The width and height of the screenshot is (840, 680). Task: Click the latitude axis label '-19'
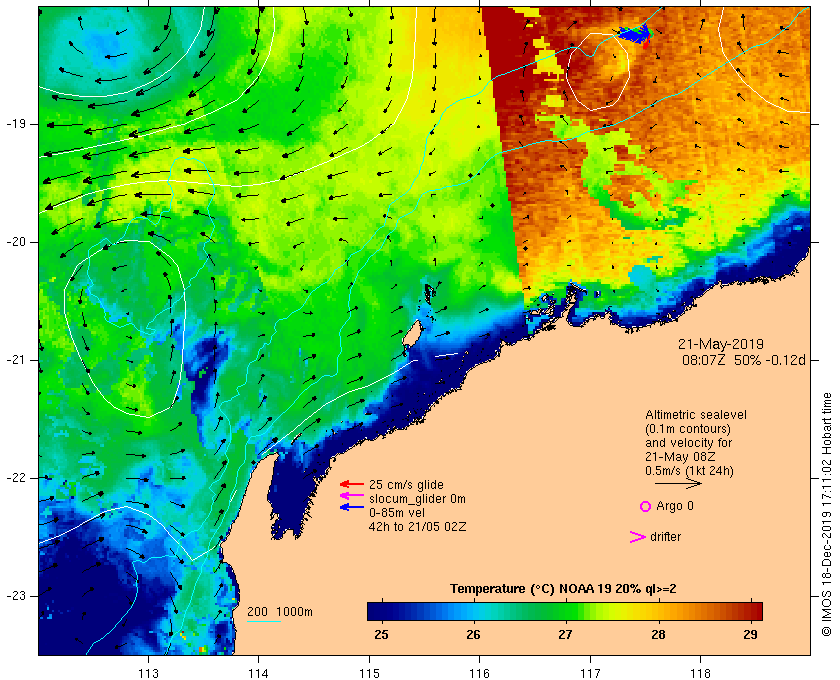[x=16, y=124]
